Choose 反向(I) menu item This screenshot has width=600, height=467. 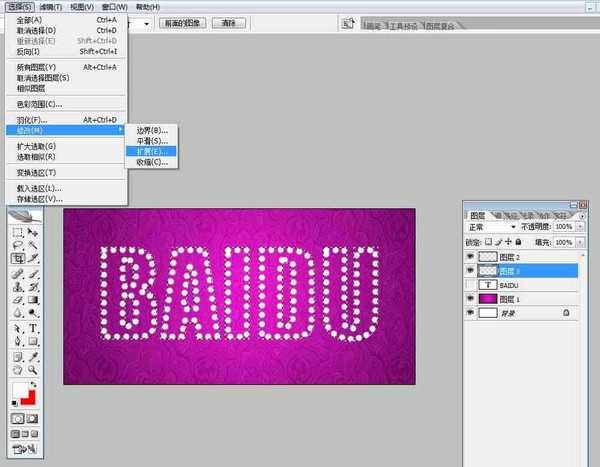click(66, 51)
